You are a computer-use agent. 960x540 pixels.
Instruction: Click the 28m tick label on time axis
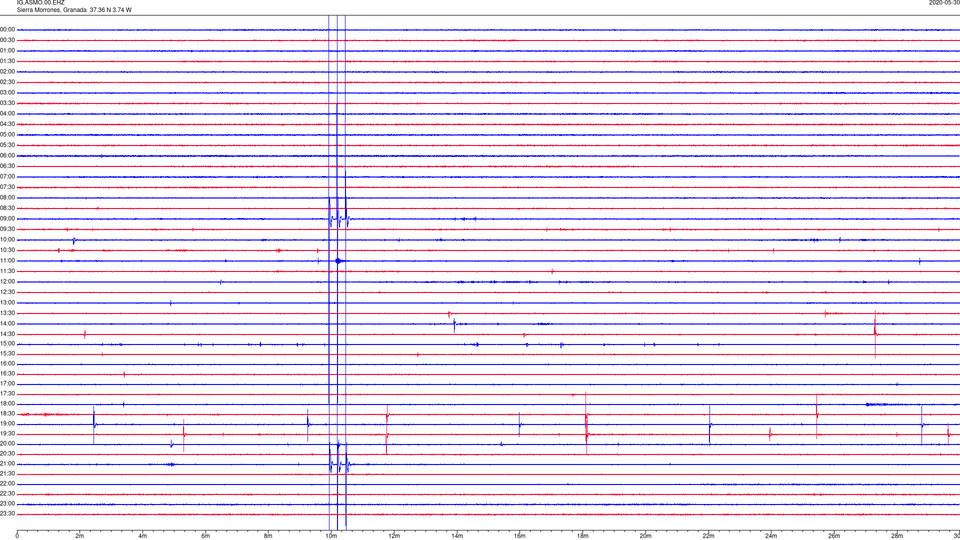897,536
